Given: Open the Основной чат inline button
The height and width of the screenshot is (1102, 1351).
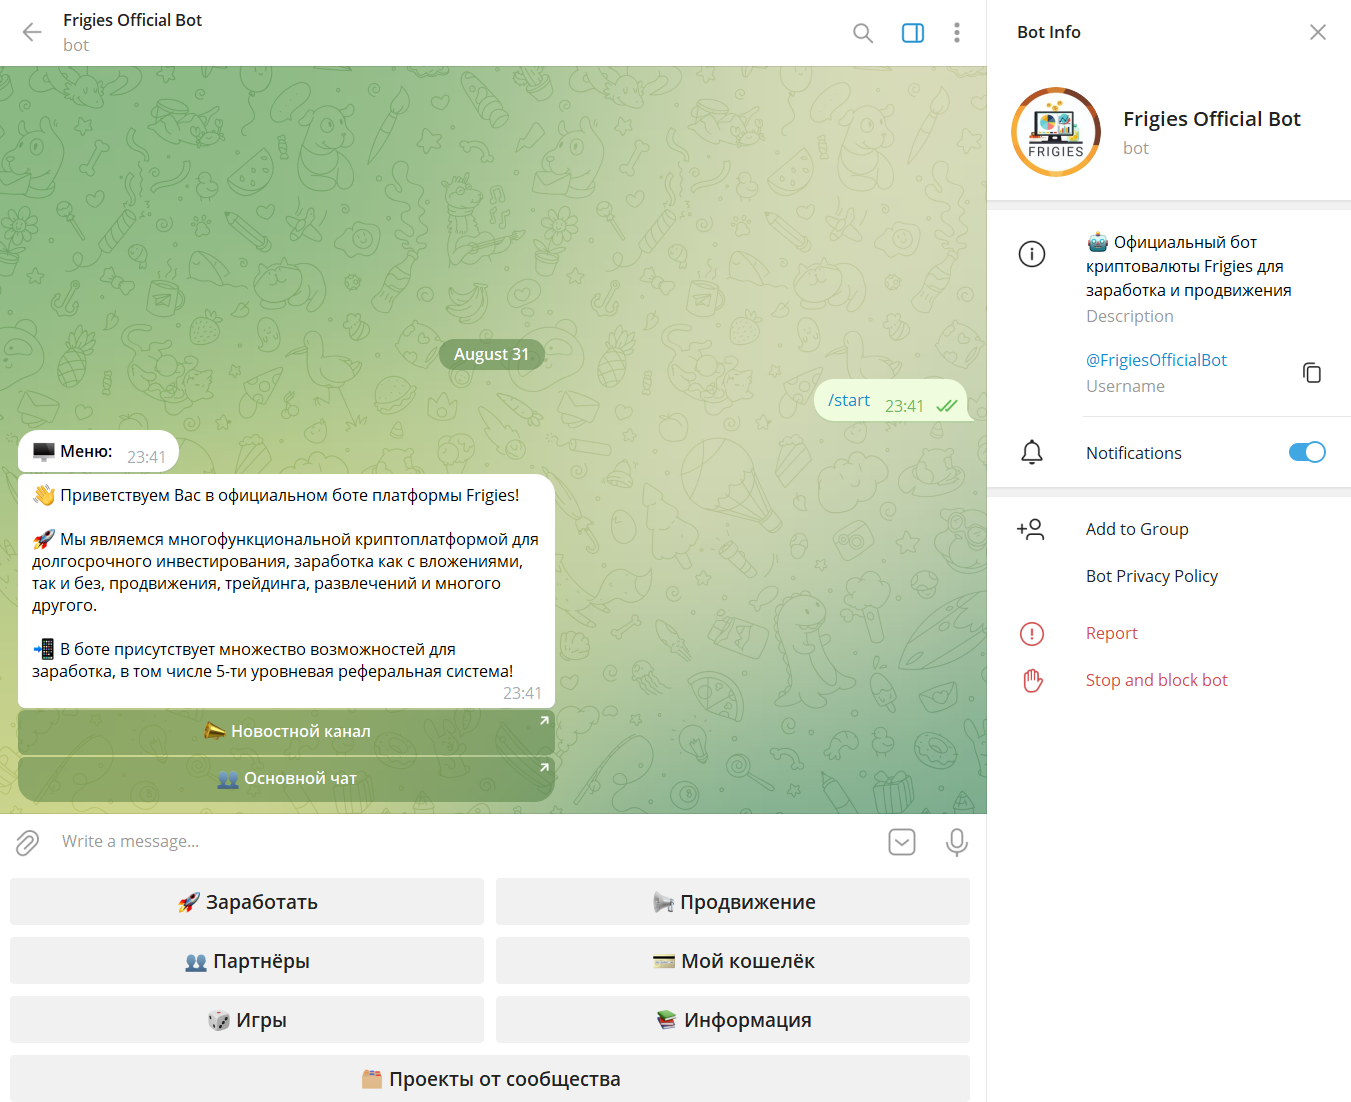Looking at the screenshot, I should point(286,778).
